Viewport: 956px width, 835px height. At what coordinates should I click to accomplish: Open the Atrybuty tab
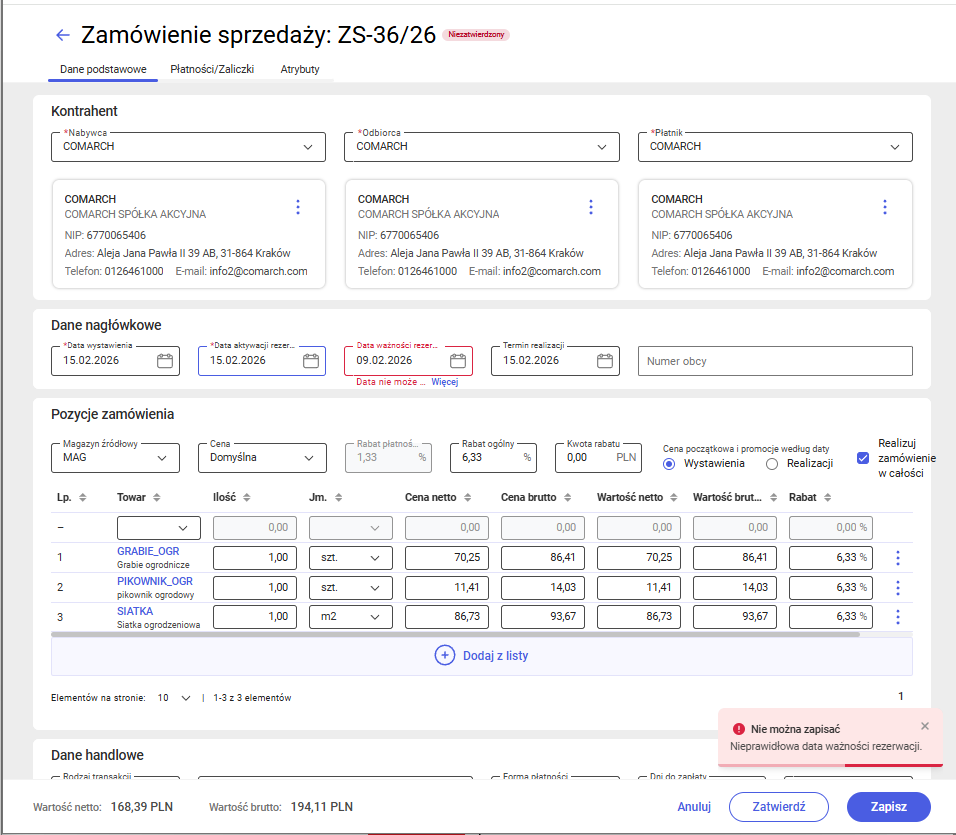299,69
